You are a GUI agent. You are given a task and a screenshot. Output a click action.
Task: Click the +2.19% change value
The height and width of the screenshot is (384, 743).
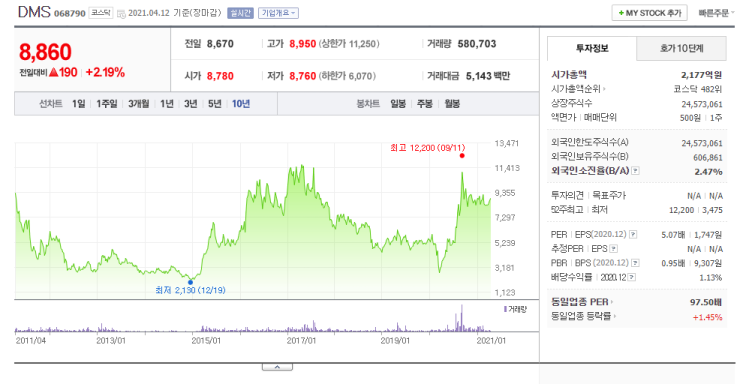[105, 73]
